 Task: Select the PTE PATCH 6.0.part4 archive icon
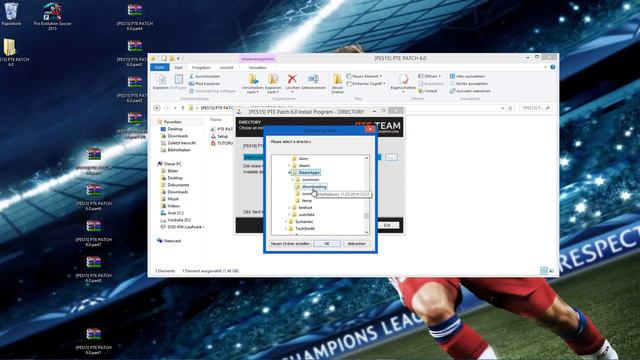(135, 17)
